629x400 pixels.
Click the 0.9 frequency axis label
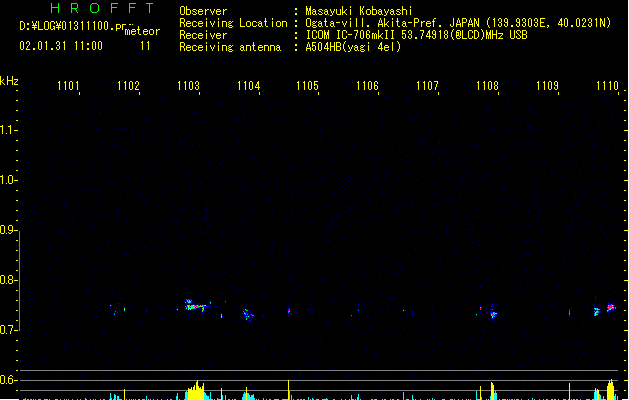coord(8,230)
